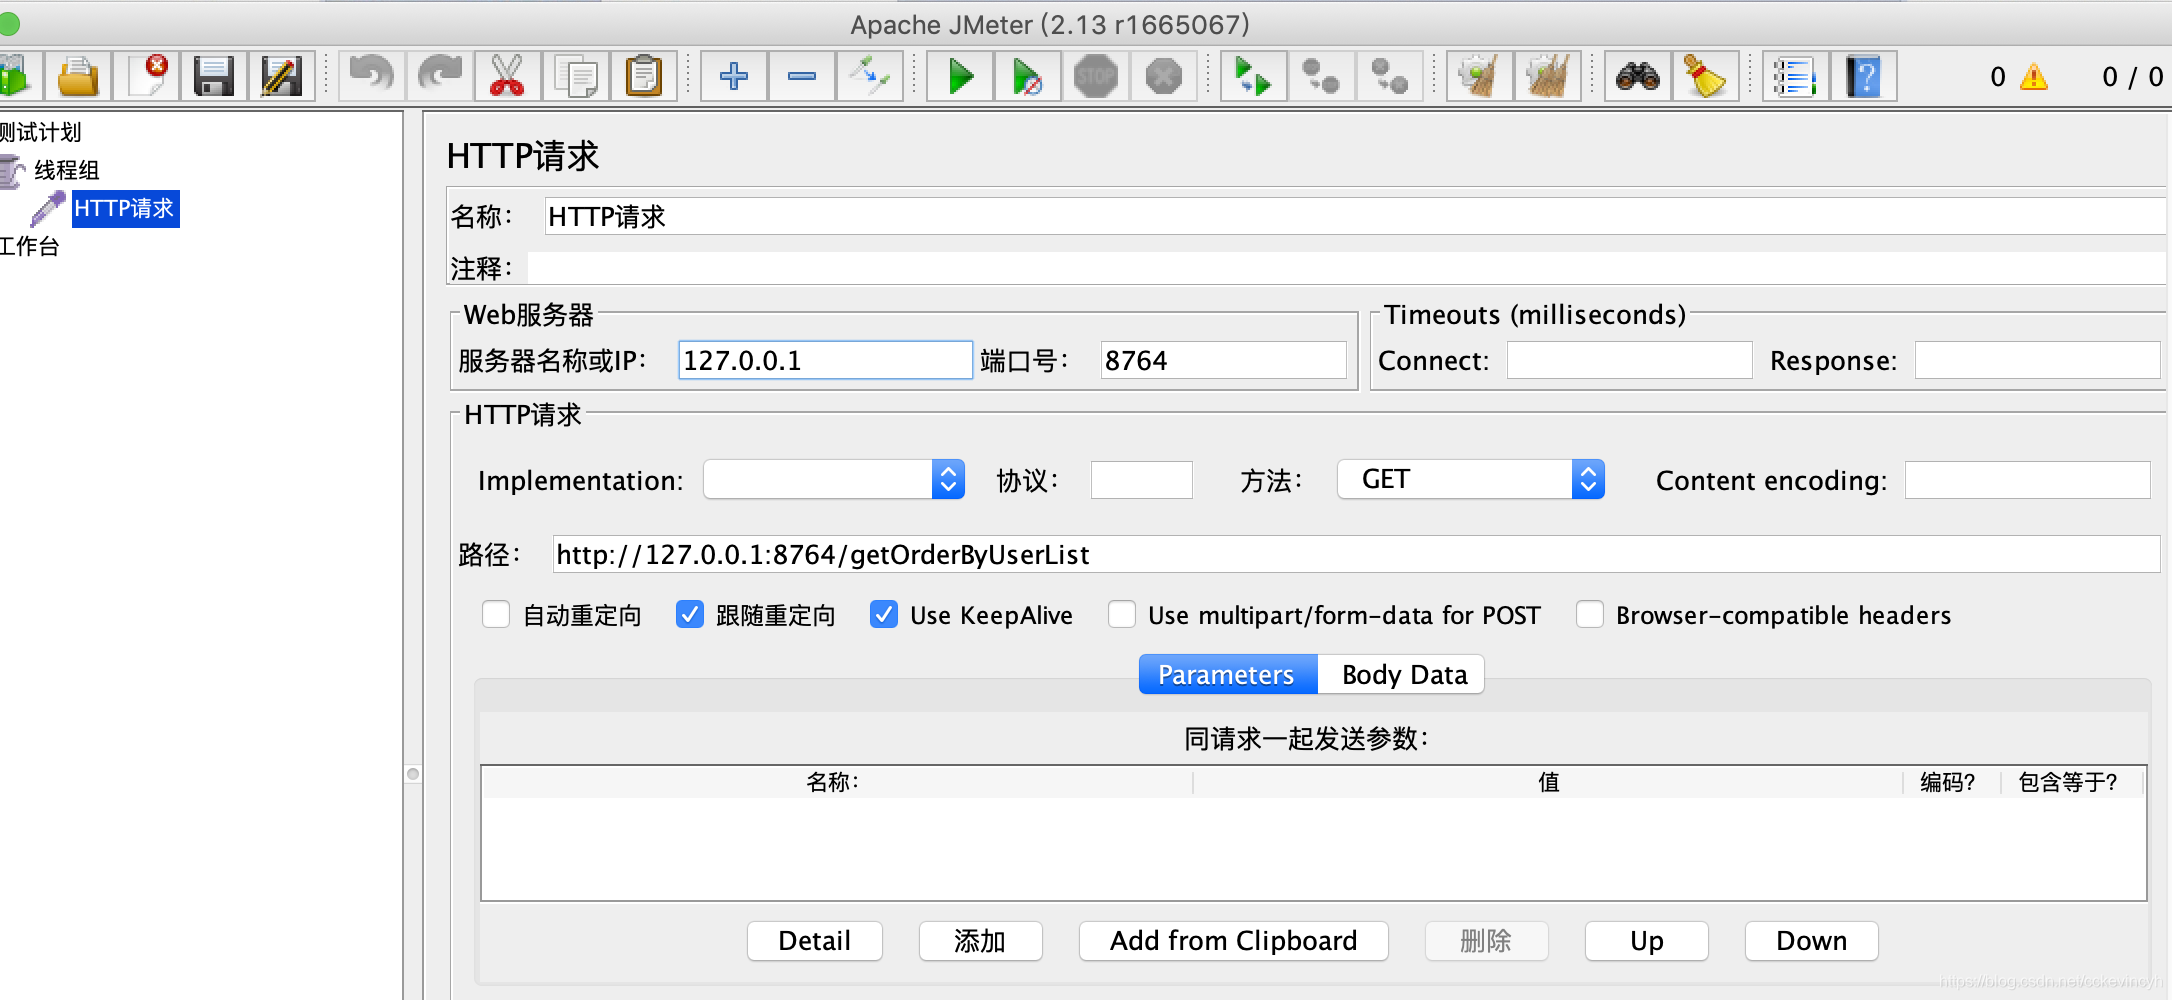Shutdown all remote engines icon
This screenshot has height=1000, width=2172.
(x=1389, y=76)
